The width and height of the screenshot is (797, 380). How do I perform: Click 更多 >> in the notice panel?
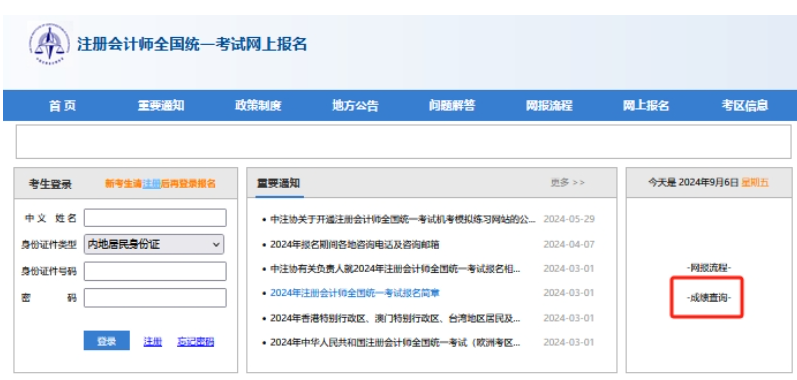tap(568, 182)
